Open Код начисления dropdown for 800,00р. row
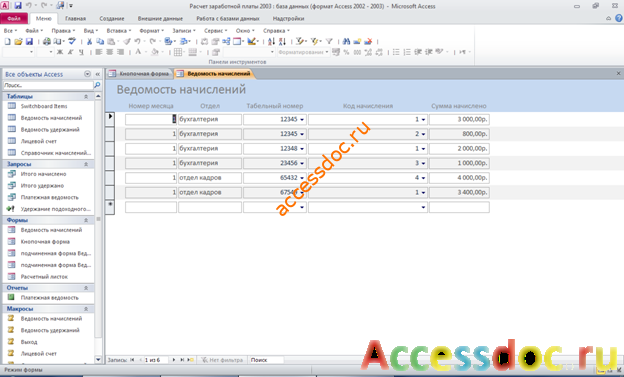 click(x=423, y=134)
